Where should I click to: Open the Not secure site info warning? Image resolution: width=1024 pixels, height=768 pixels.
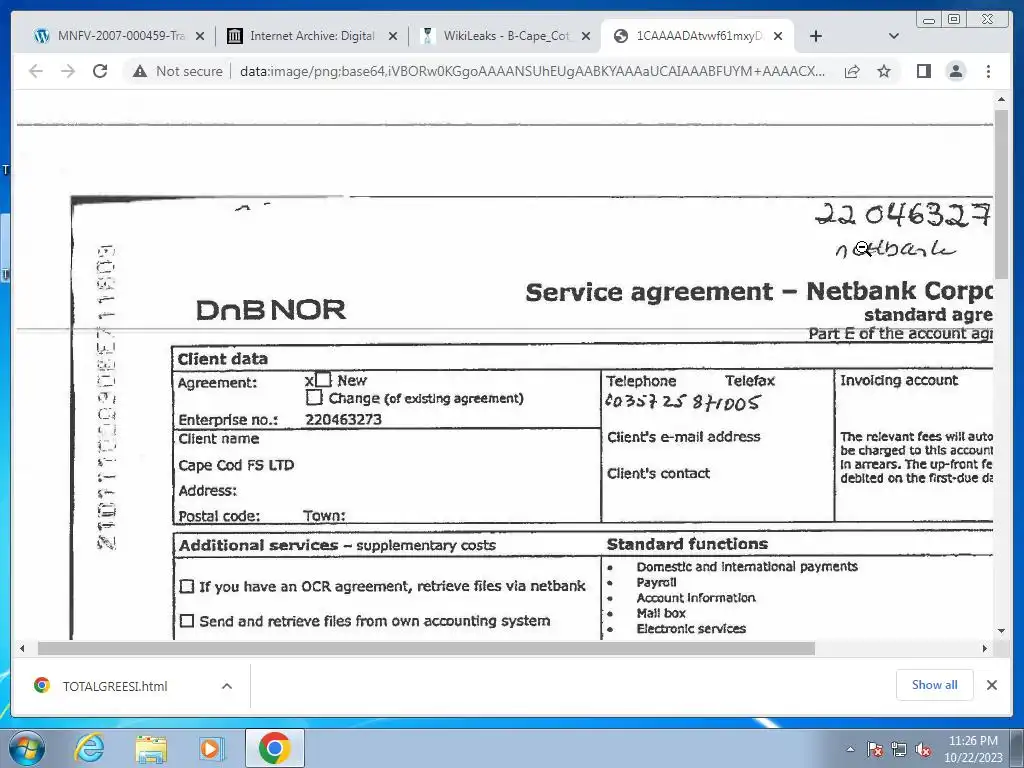[178, 71]
